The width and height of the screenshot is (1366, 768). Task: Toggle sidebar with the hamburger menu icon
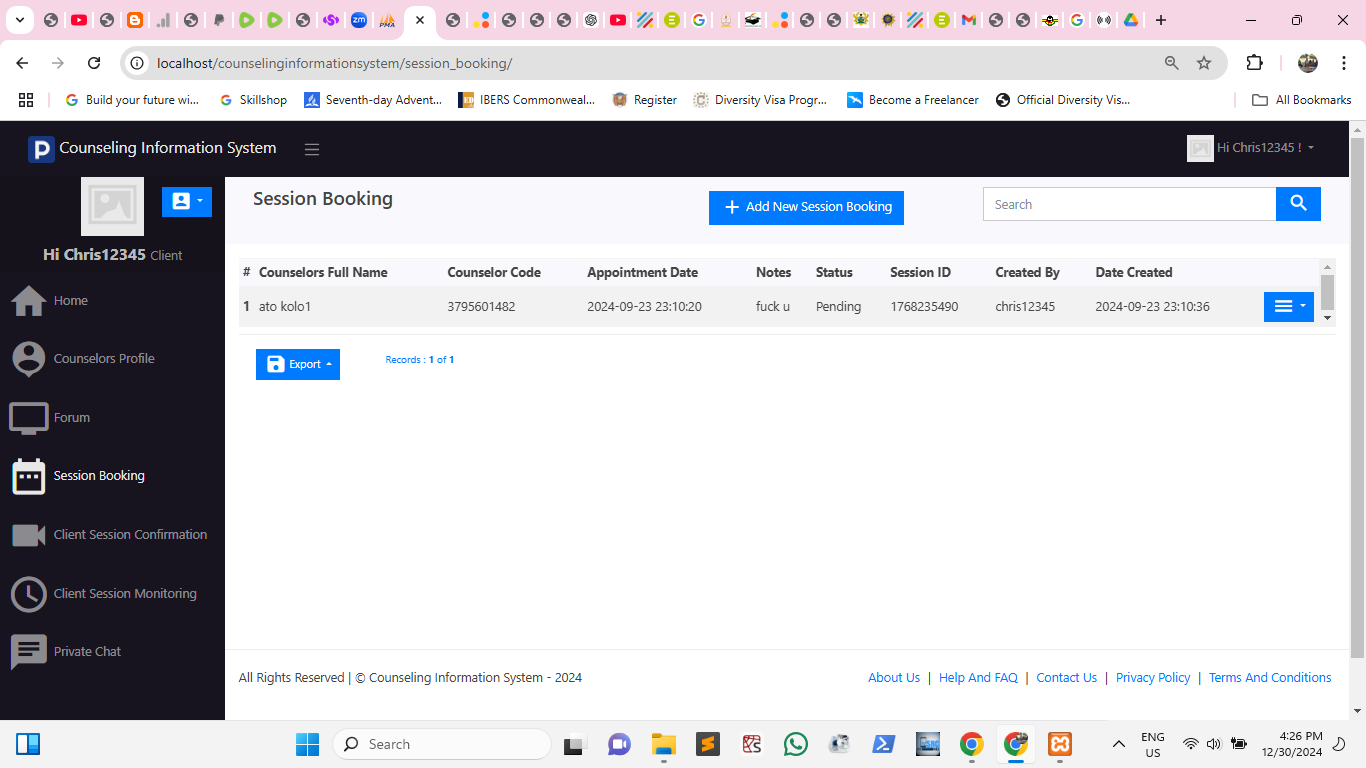click(312, 149)
